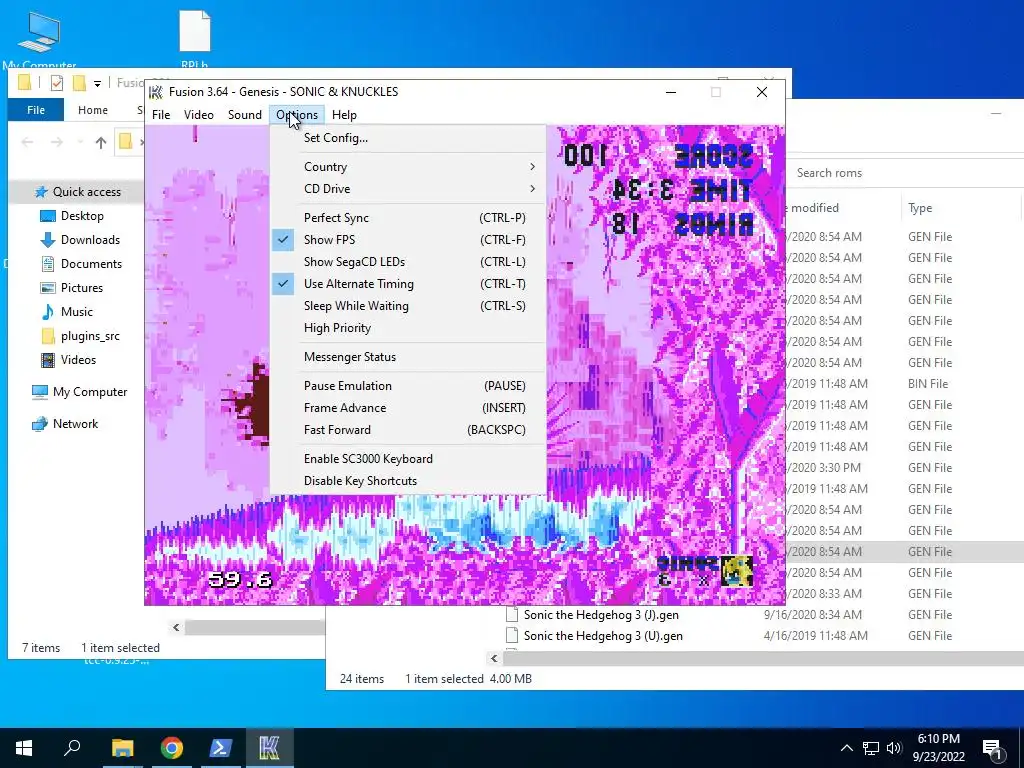
Task: Open File tab in Explorer ribbon
Action: (x=36, y=110)
